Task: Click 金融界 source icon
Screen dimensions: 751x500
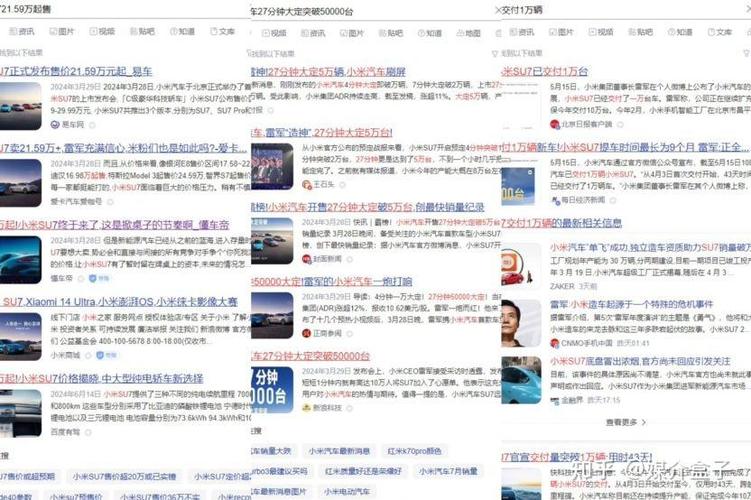Action: [x=555, y=400]
